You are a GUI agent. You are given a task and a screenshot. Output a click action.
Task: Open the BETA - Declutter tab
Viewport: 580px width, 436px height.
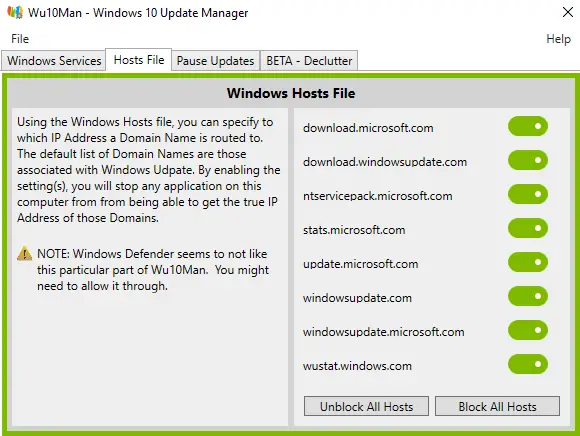(309, 61)
